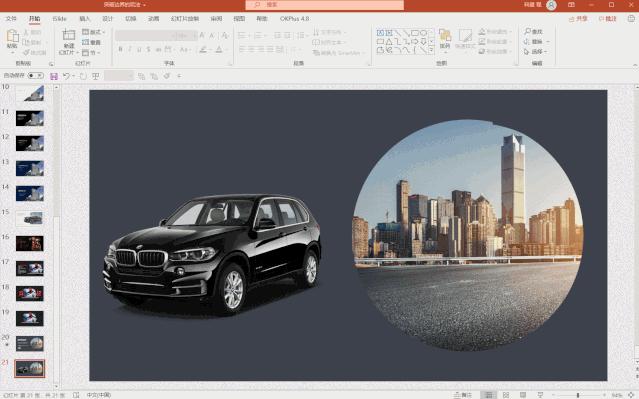The width and height of the screenshot is (639, 399).
Task: Select slide 16 thumbnail
Action: [30, 243]
